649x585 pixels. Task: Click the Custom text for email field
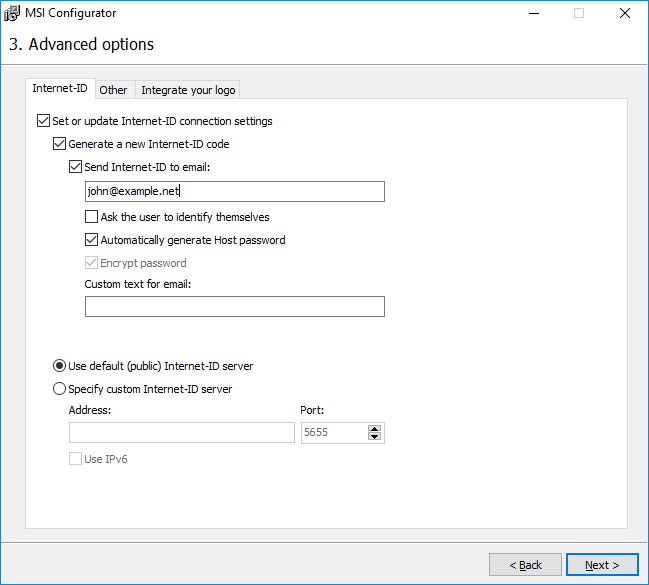[x=234, y=307]
